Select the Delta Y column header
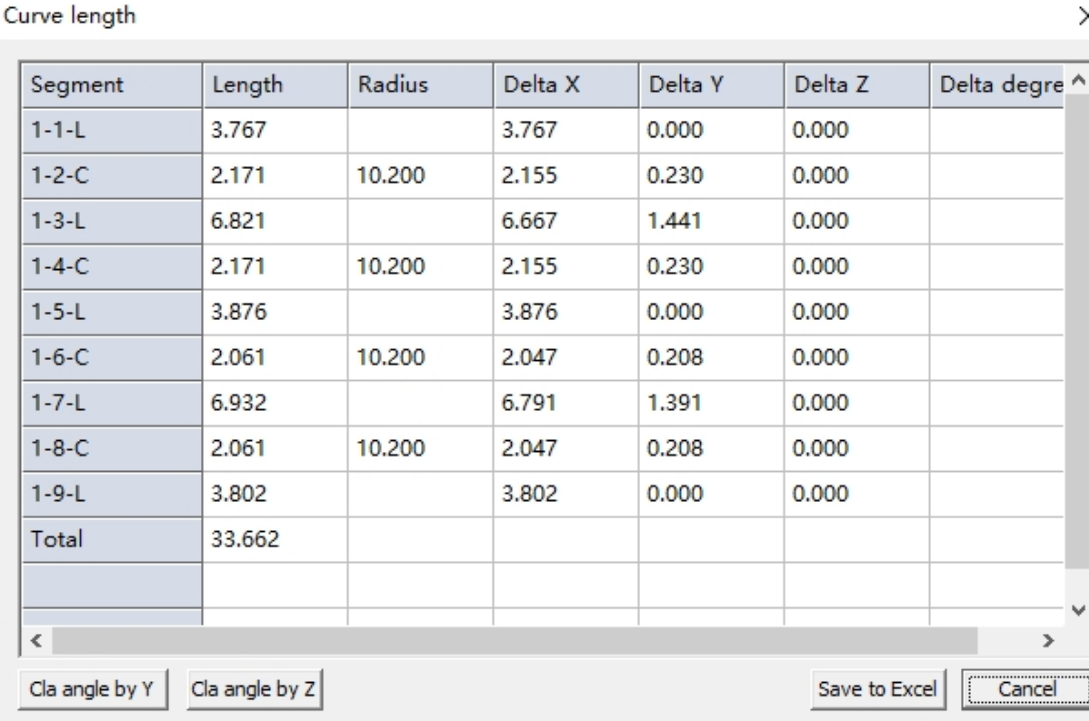 tap(710, 86)
